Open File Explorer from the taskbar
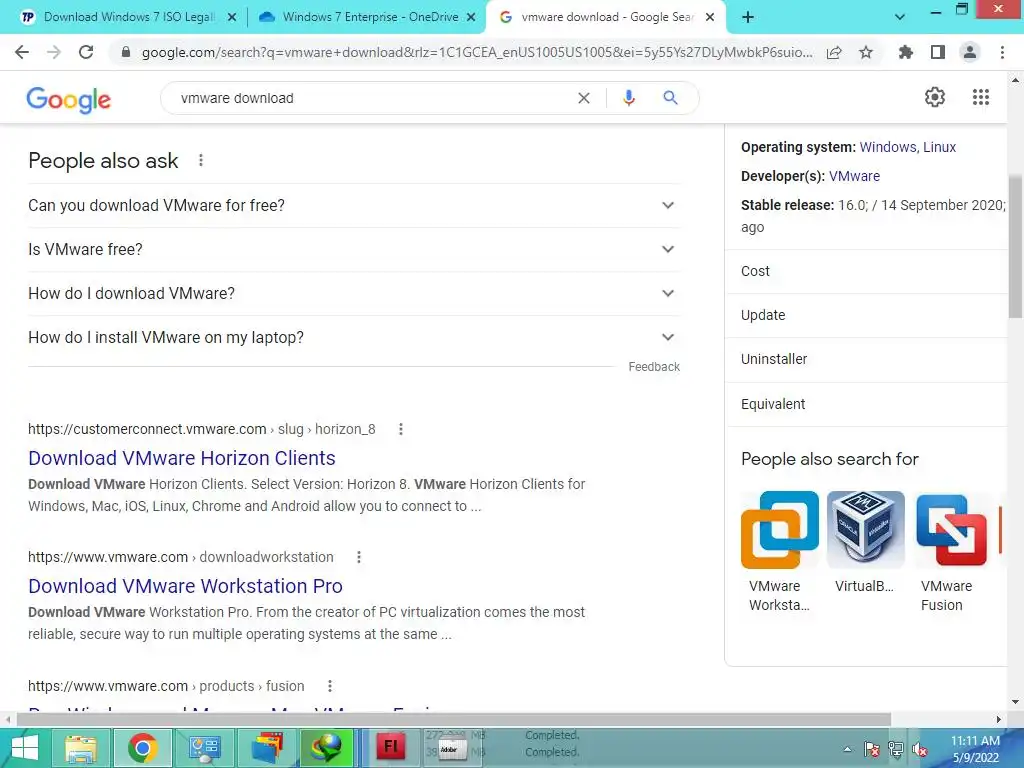The height and width of the screenshot is (768, 1024). point(80,748)
